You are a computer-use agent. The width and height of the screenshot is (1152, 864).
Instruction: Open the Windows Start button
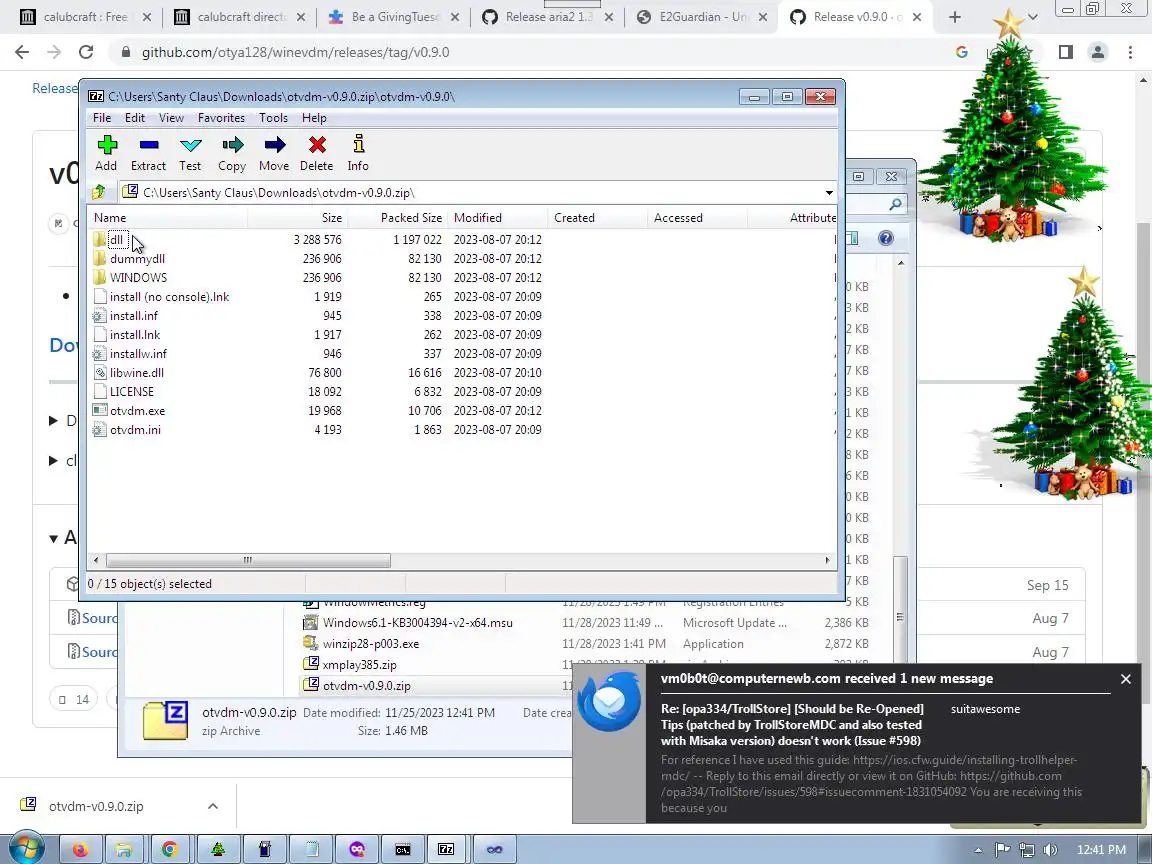pyautogui.click(x=25, y=849)
